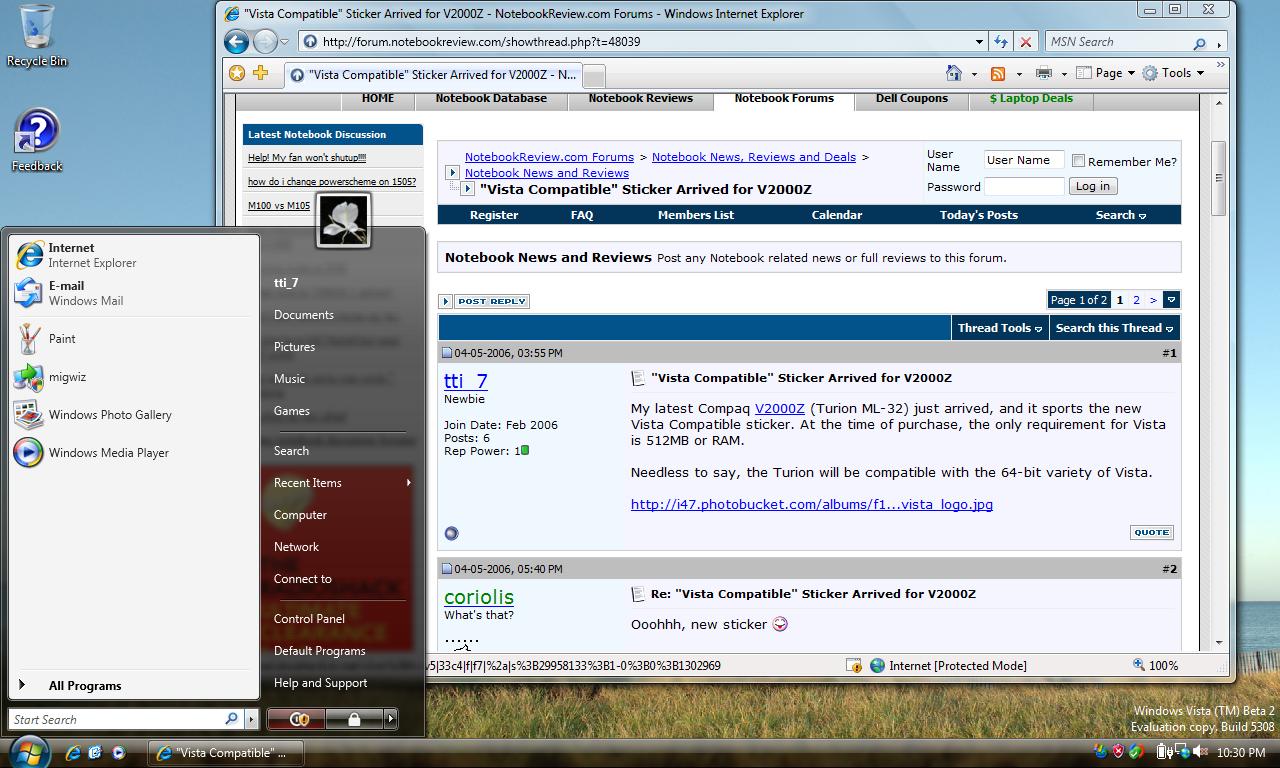Open Windows Media Player from Start menu
This screenshot has height=768, width=1280.
[x=132, y=453]
